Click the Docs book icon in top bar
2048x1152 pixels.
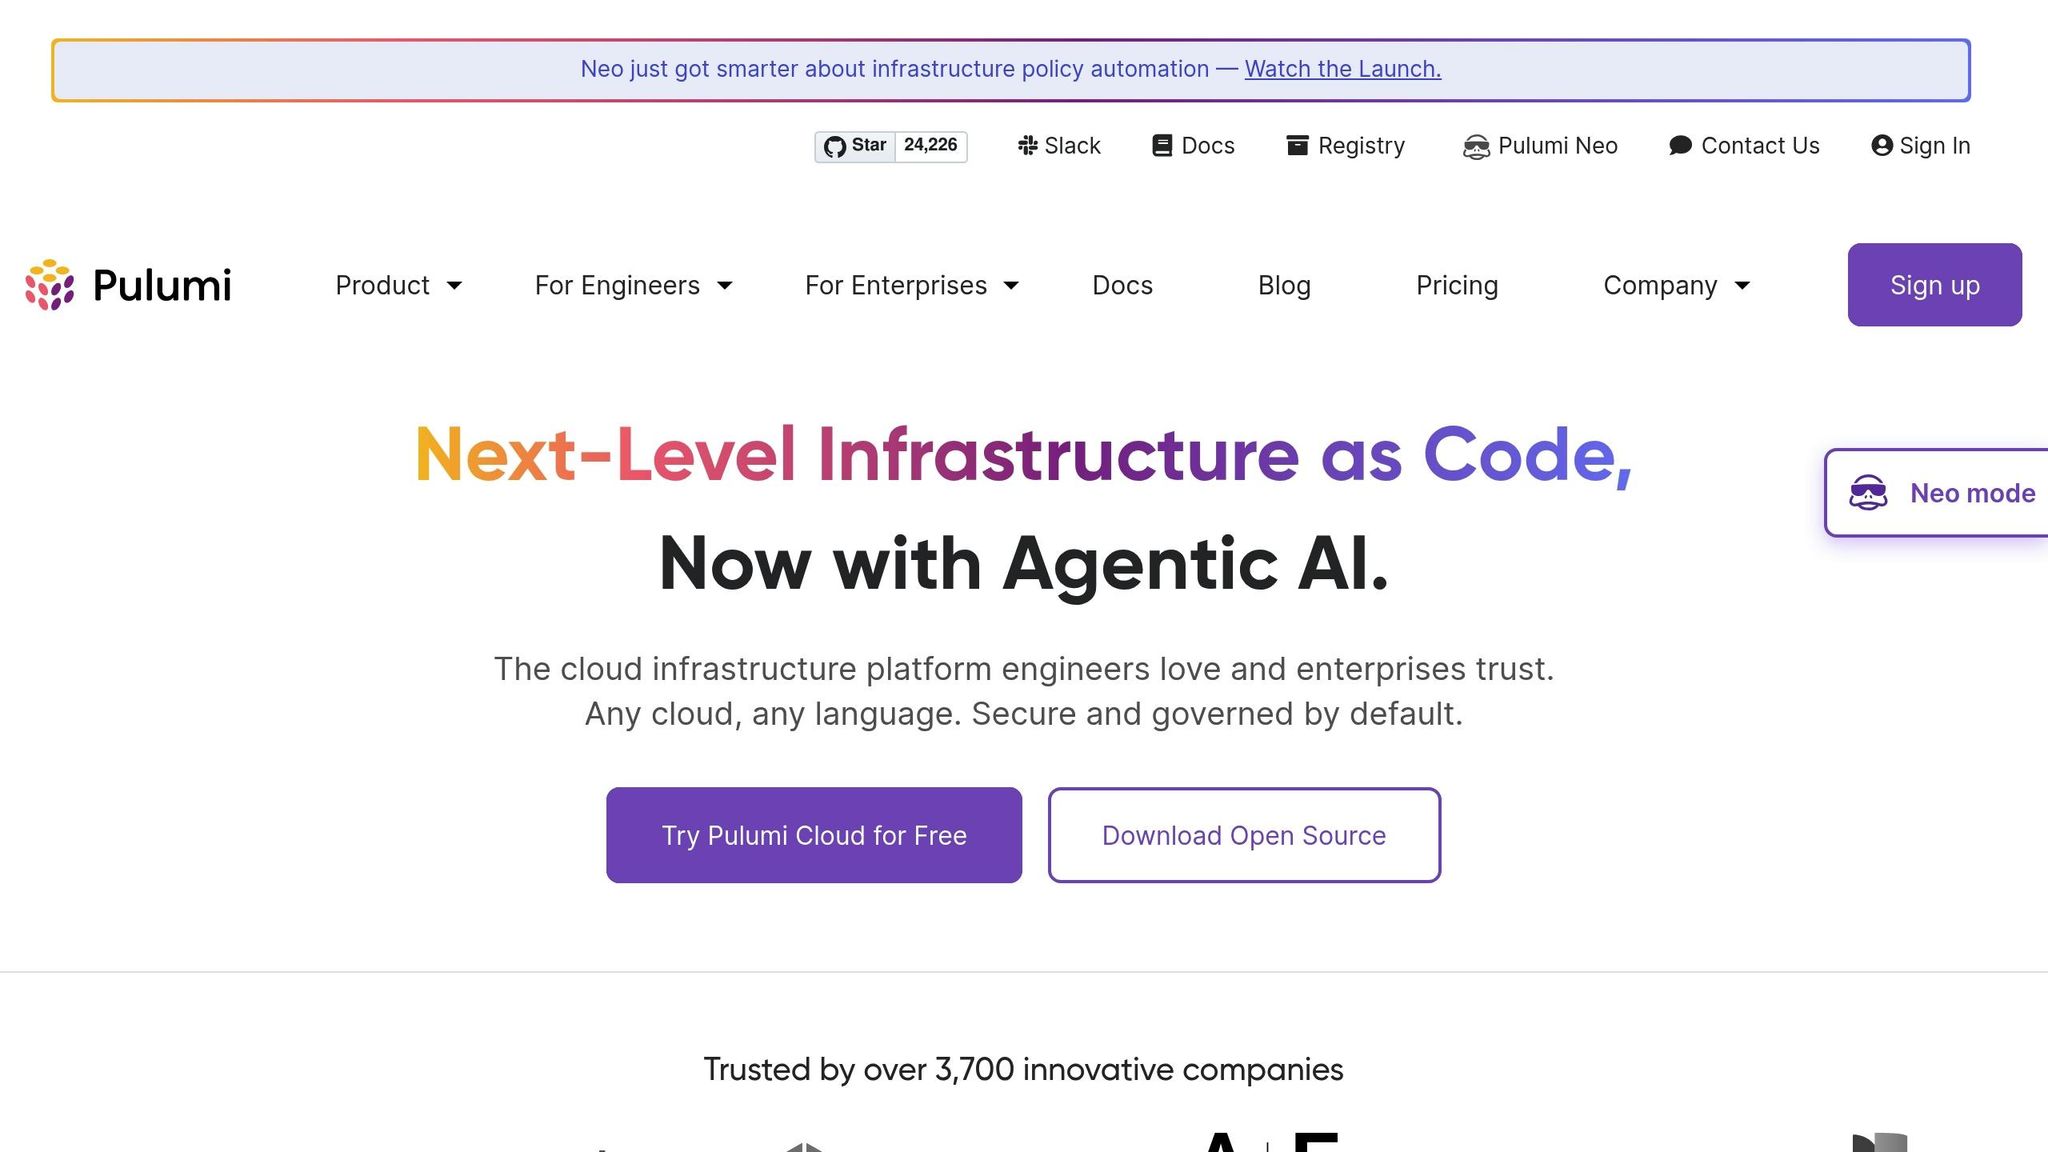pyautogui.click(x=1162, y=146)
